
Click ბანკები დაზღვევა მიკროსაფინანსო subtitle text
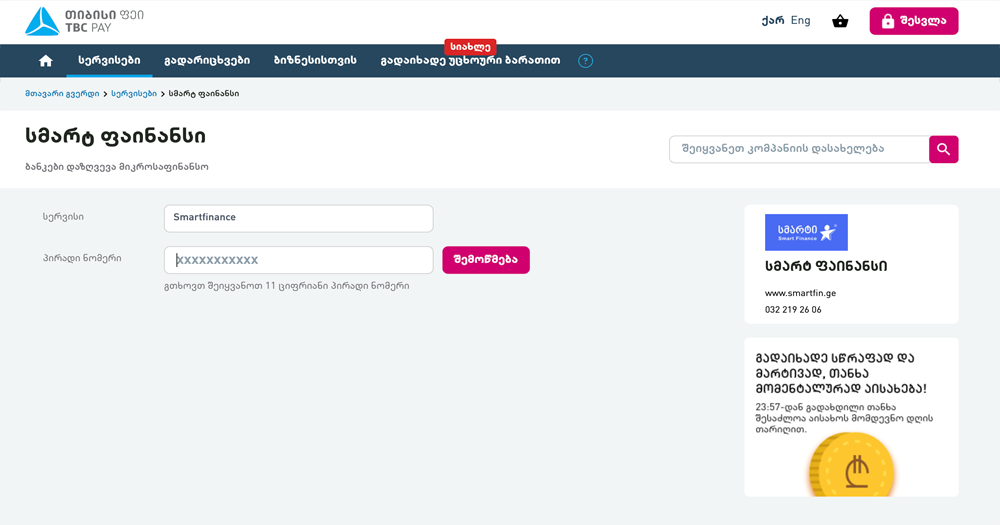117,167
